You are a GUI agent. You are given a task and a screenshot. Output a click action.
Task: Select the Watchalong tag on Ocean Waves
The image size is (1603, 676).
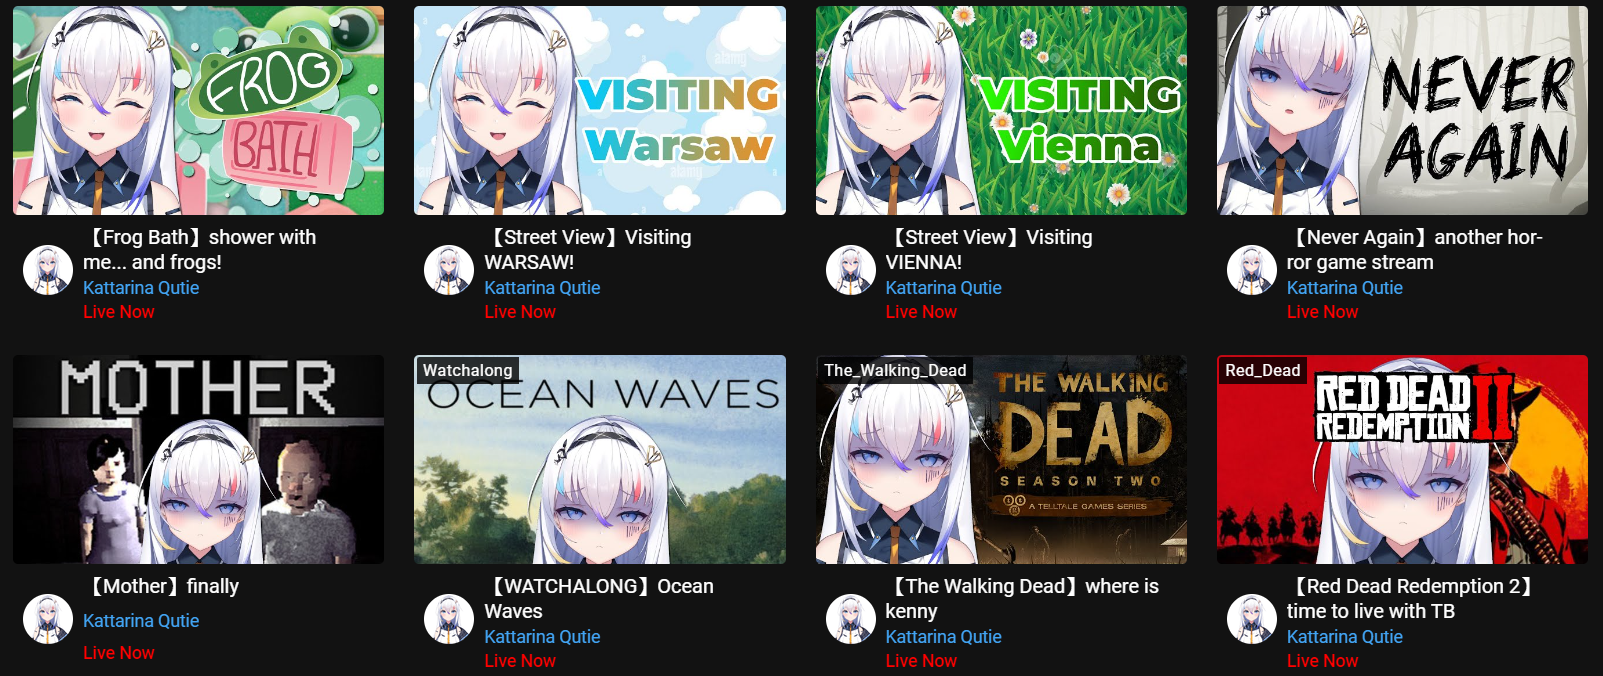[467, 370]
